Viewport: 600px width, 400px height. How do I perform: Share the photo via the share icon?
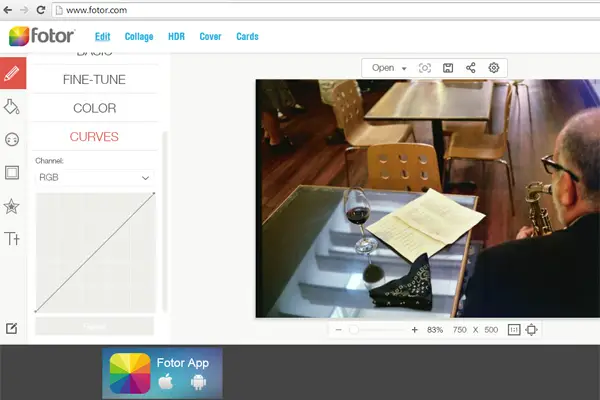click(471, 68)
